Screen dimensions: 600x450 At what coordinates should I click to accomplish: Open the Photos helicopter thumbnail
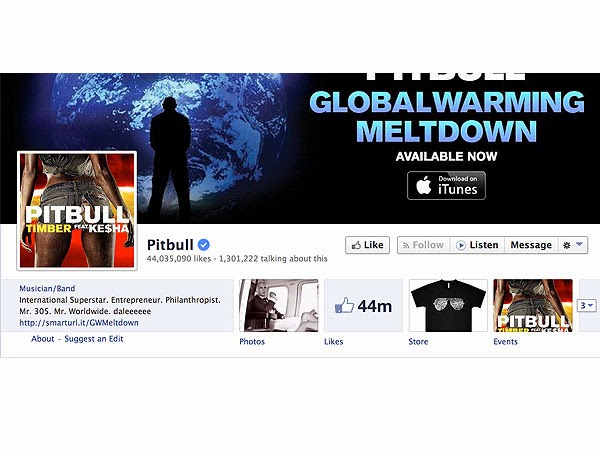pyautogui.click(x=279, y=305)
